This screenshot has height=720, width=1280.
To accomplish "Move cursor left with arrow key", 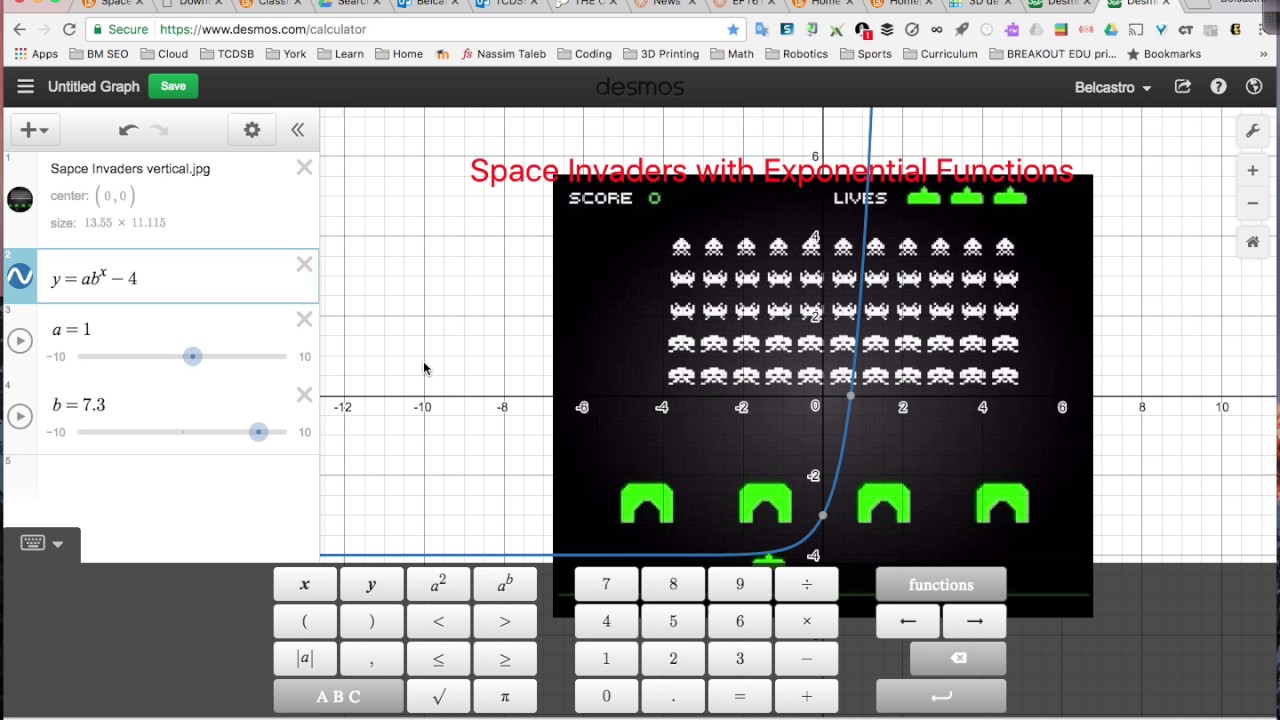I will click(x=908, y=622).
